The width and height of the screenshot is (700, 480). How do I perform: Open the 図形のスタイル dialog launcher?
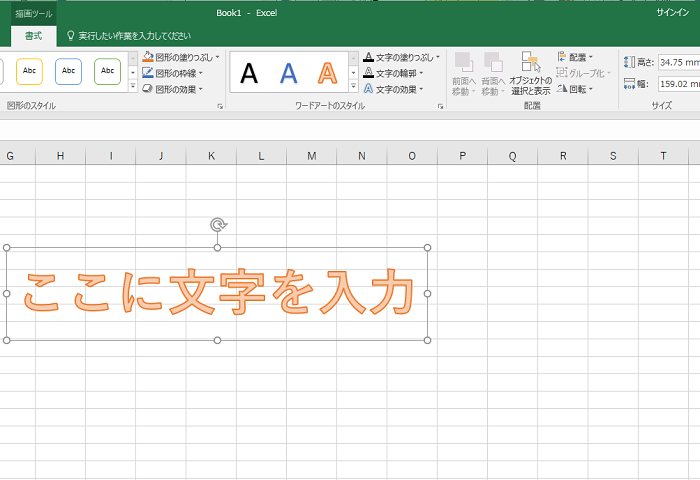click(219, 105)
